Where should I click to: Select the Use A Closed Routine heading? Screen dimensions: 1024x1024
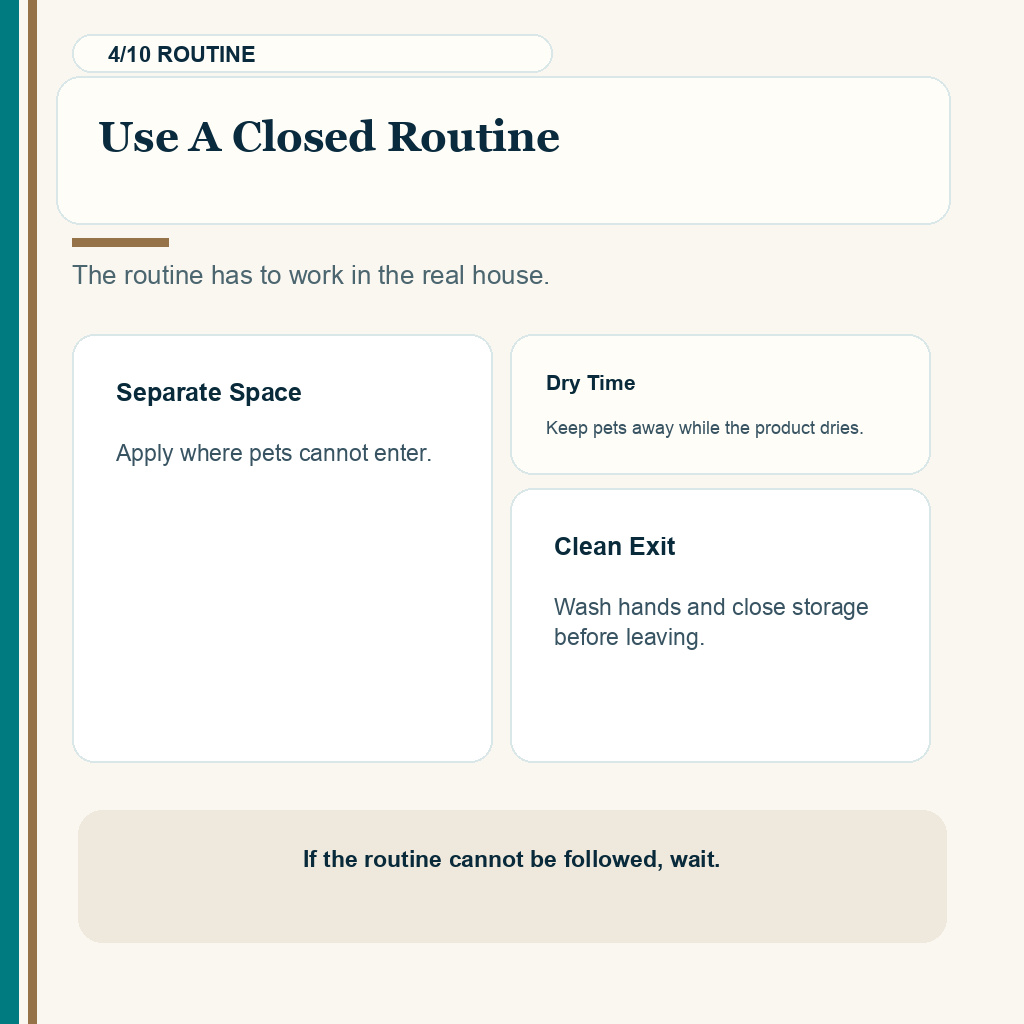[x=329, y=136]
